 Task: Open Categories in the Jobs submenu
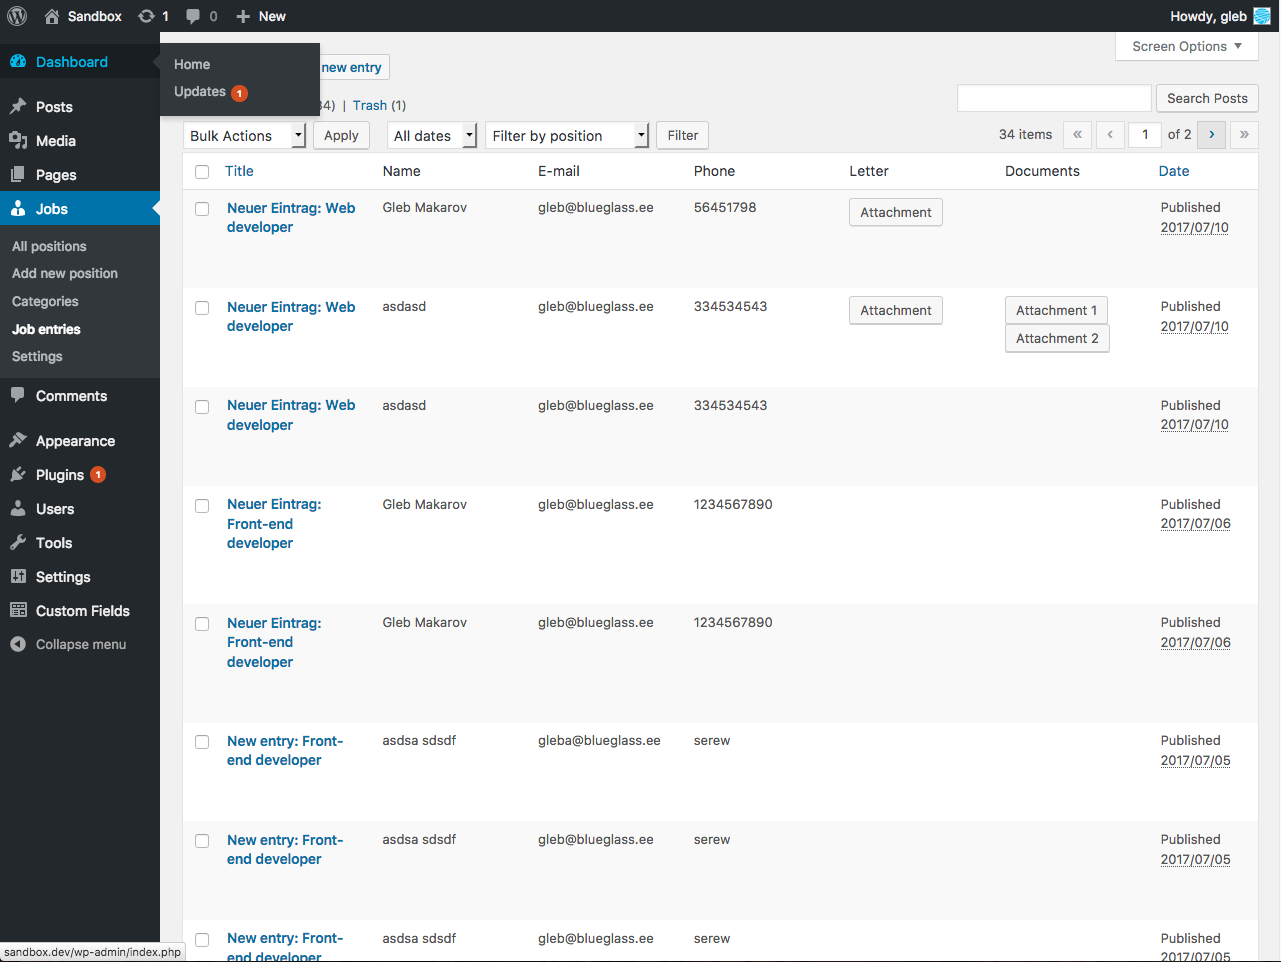pyautogui.click(x=45, y=301)
